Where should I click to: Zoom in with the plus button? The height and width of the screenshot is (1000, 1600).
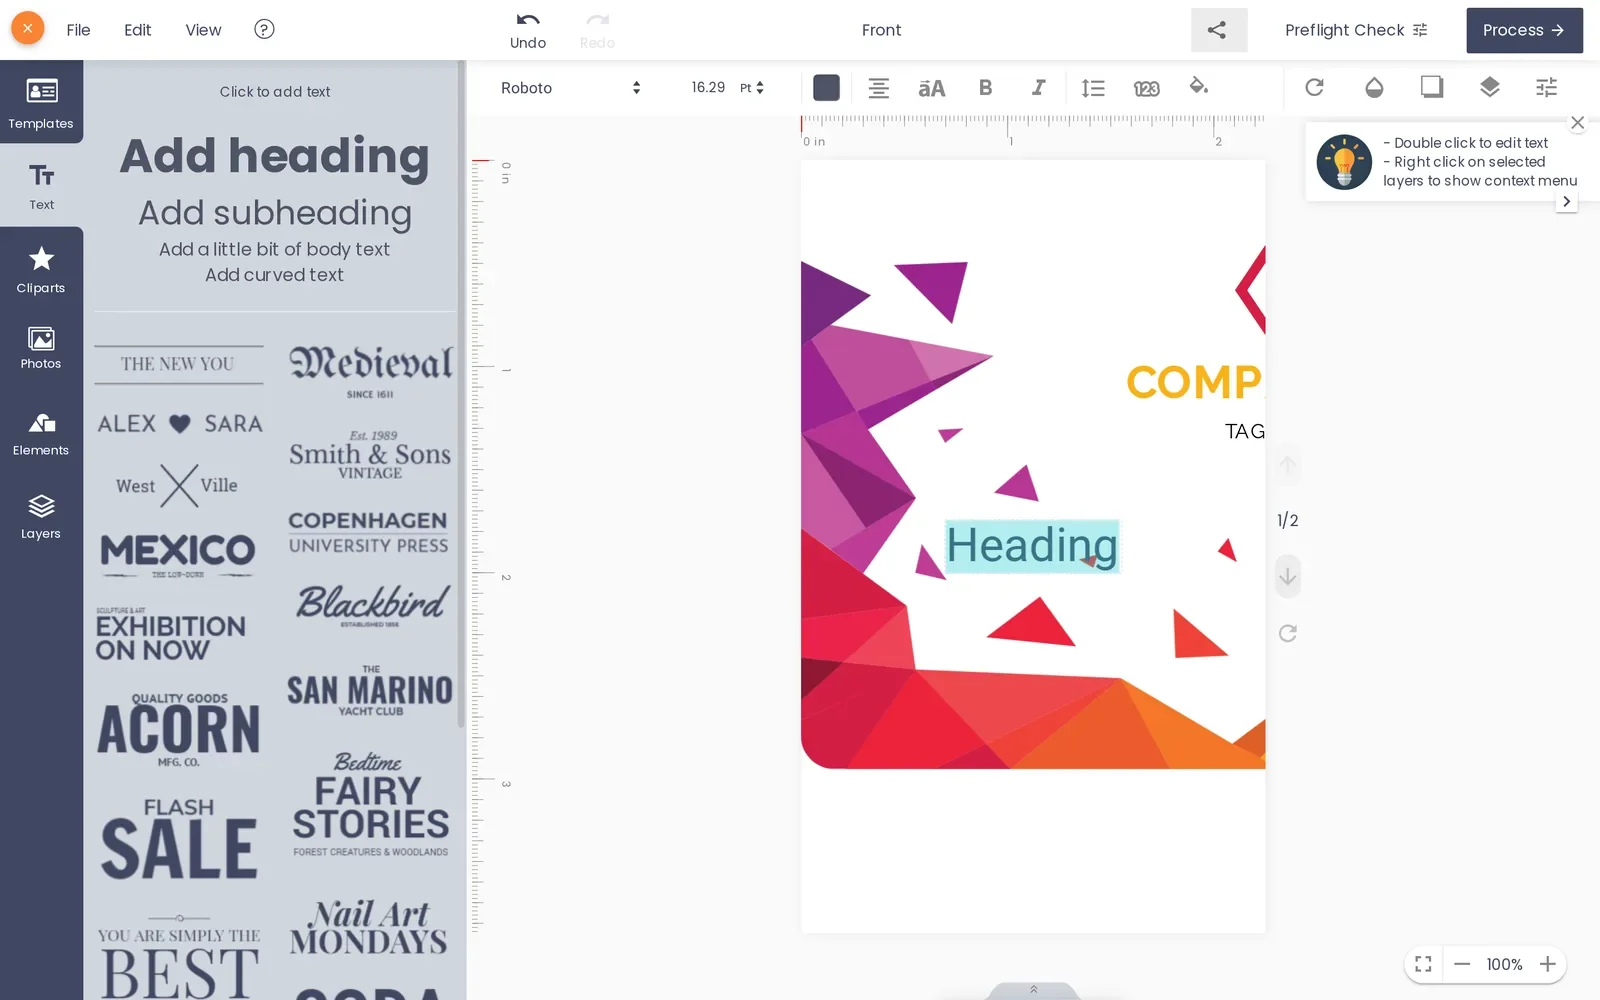pyautogui.click(x=1547, y=964)
